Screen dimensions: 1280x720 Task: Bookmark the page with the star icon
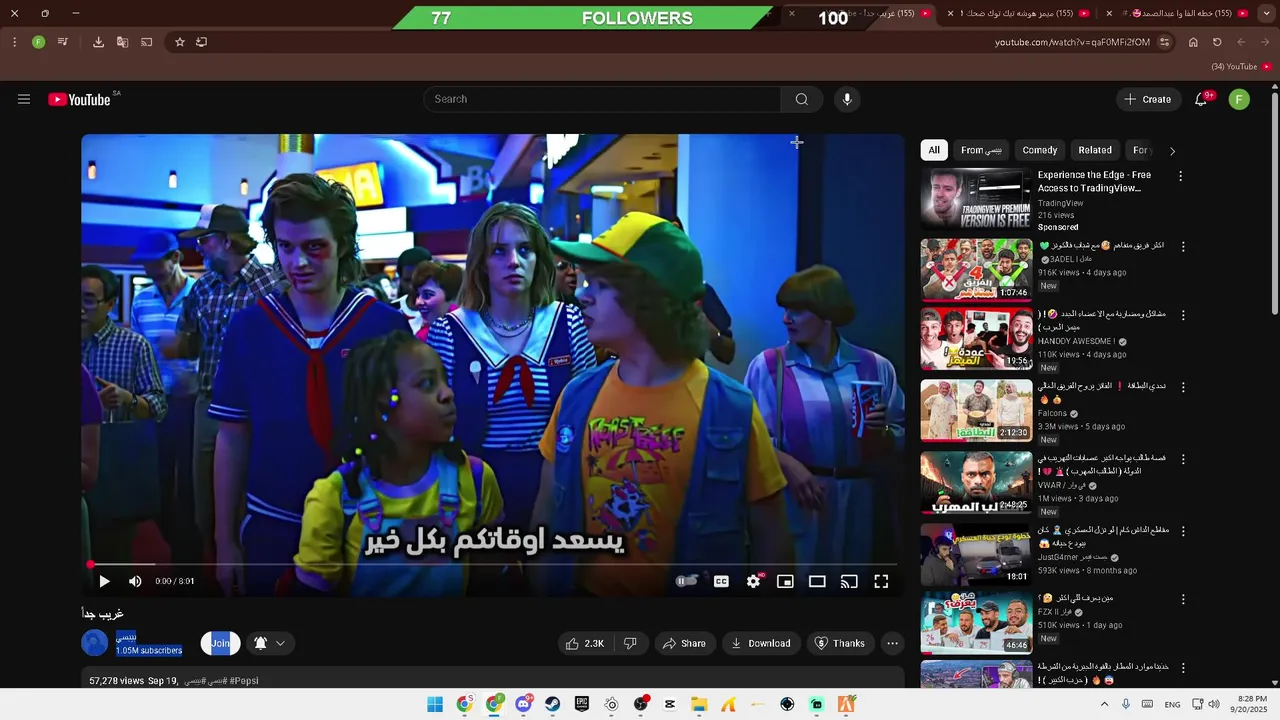tap(180, 42)
